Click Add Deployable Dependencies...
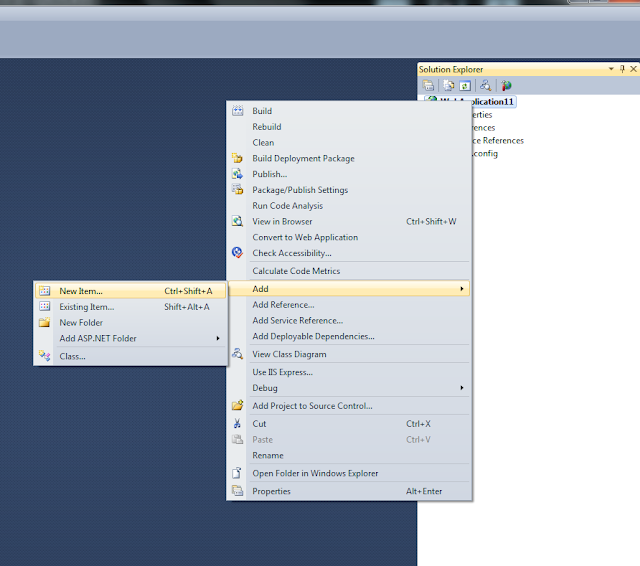The width and height of the screenshot is (640, 566). point(349,336)
